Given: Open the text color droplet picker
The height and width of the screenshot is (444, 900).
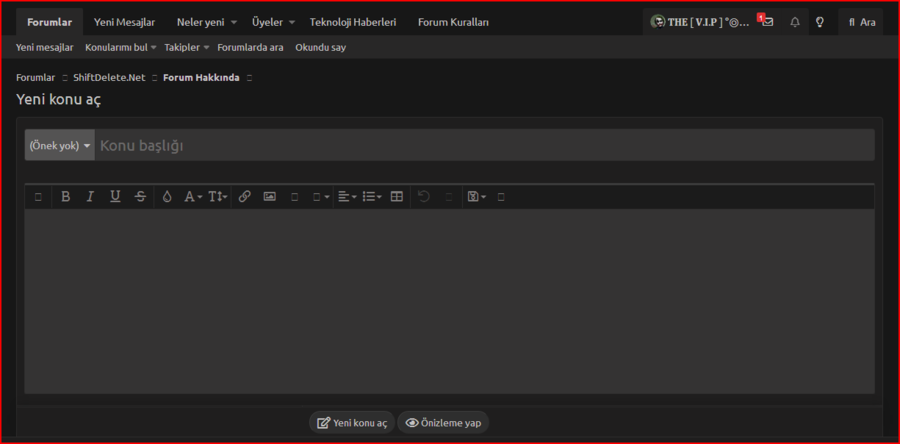Looking at the screenshot, I should click(x=167, y=197).
